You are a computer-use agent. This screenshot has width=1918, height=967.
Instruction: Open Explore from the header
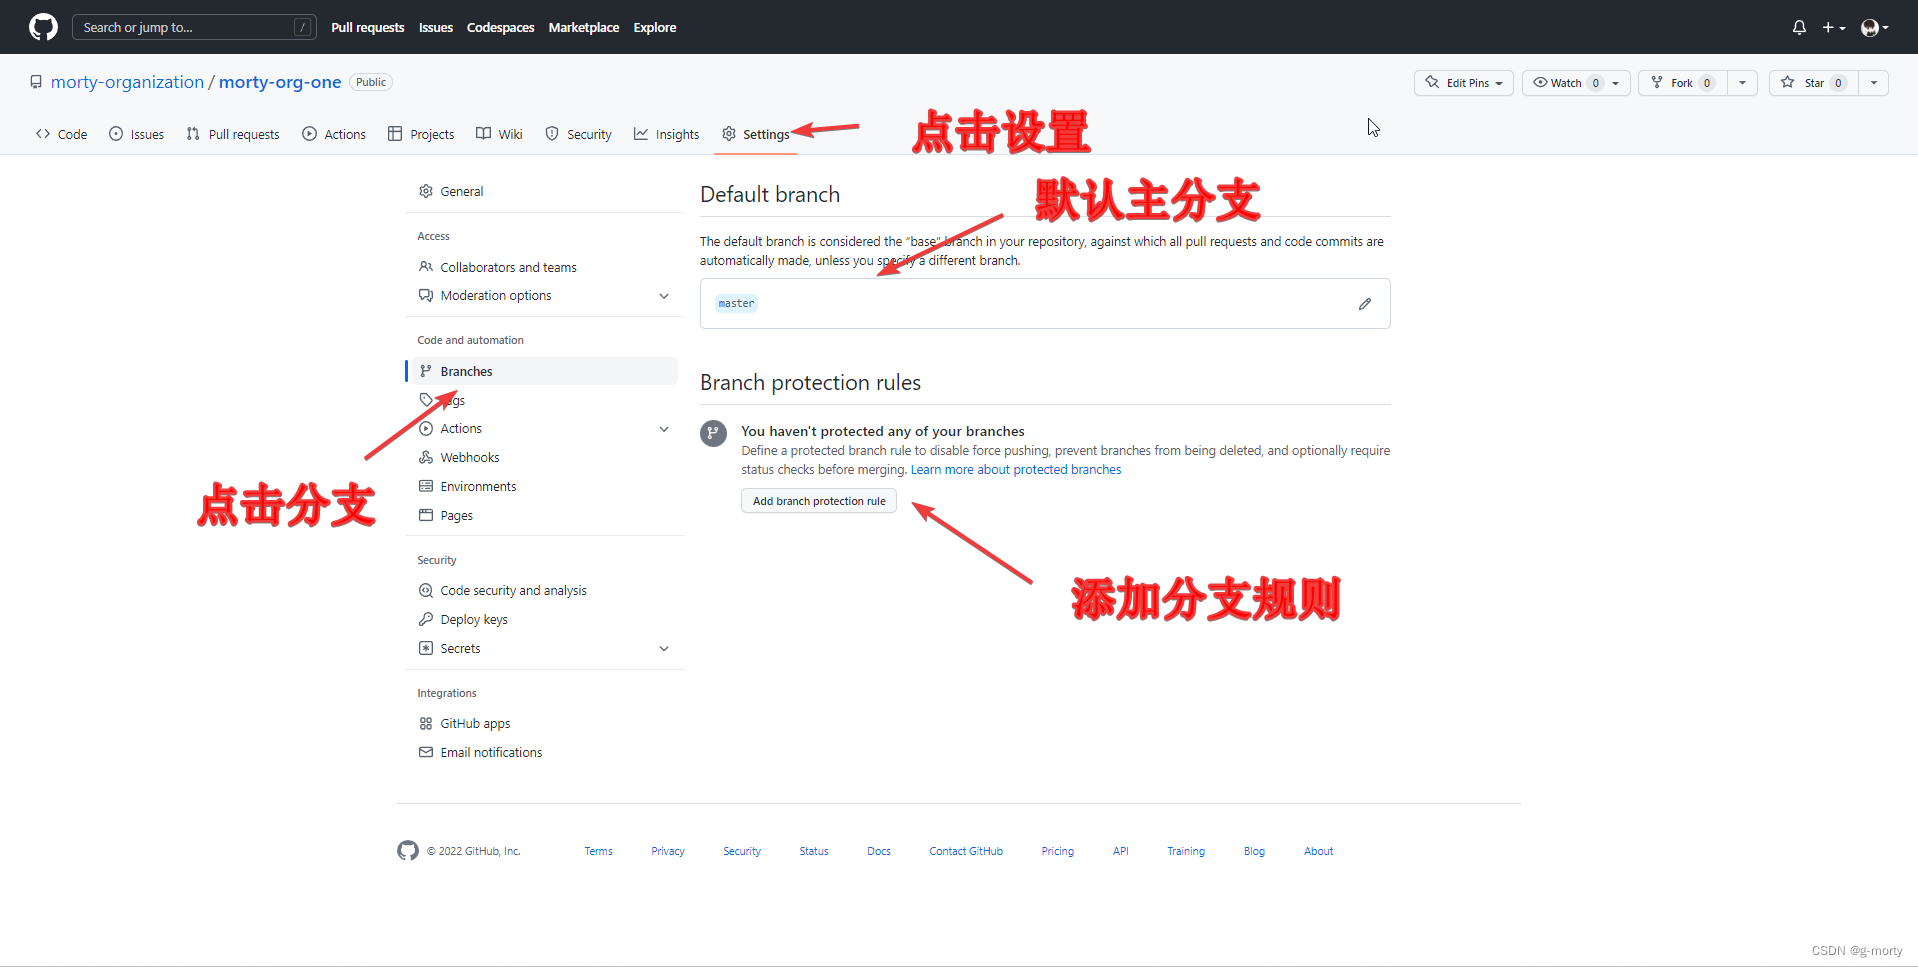(x=655, y=27)
